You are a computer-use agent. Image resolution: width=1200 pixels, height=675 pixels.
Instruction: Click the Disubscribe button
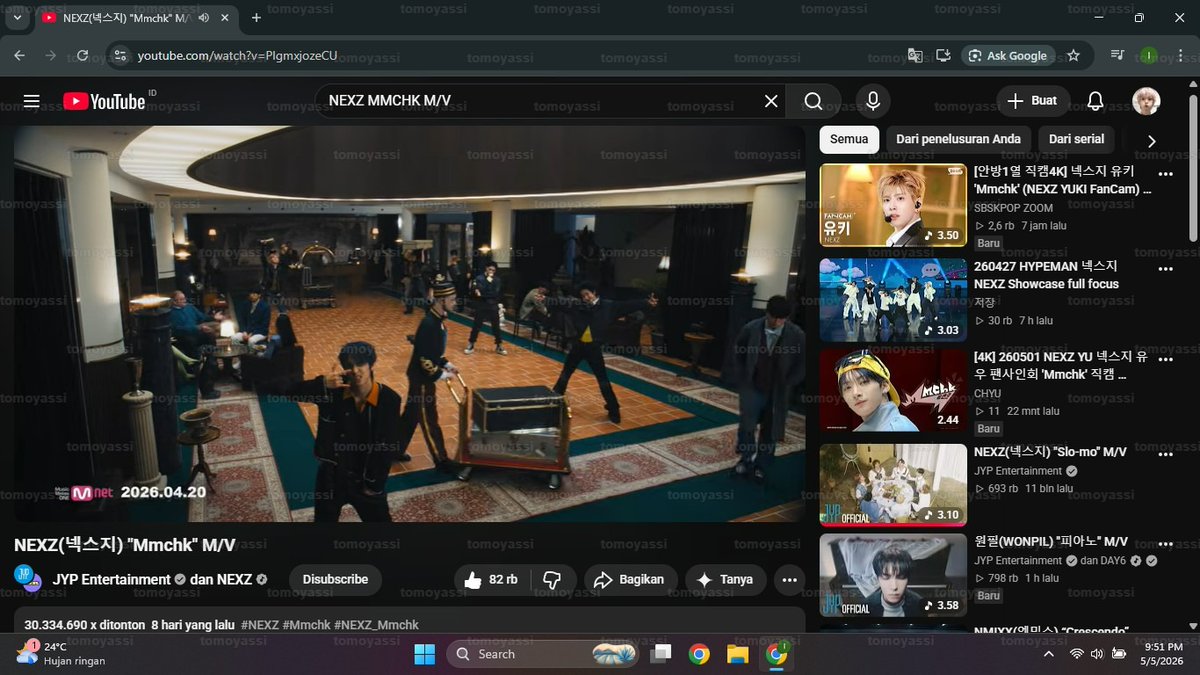click(x=335, y=579)
